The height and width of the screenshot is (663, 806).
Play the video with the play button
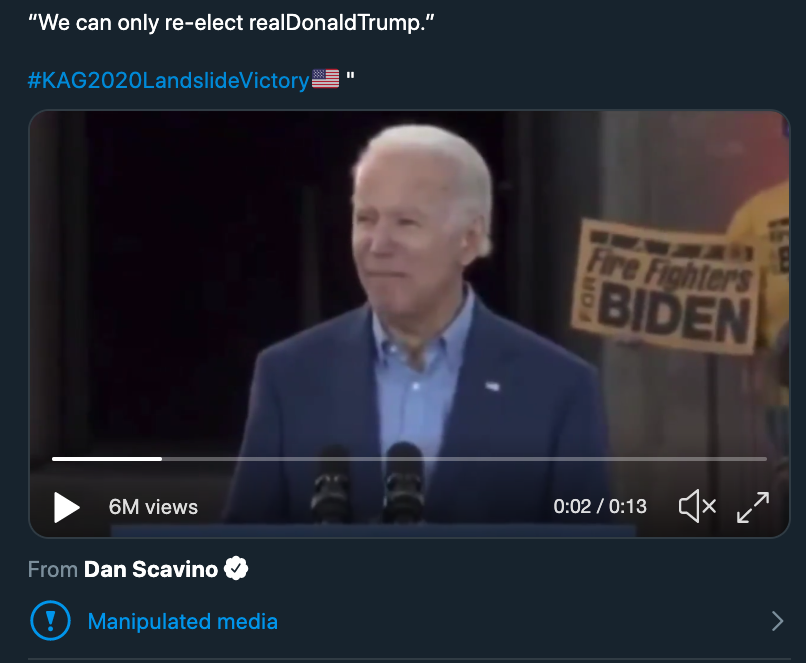tap(66, 507)
